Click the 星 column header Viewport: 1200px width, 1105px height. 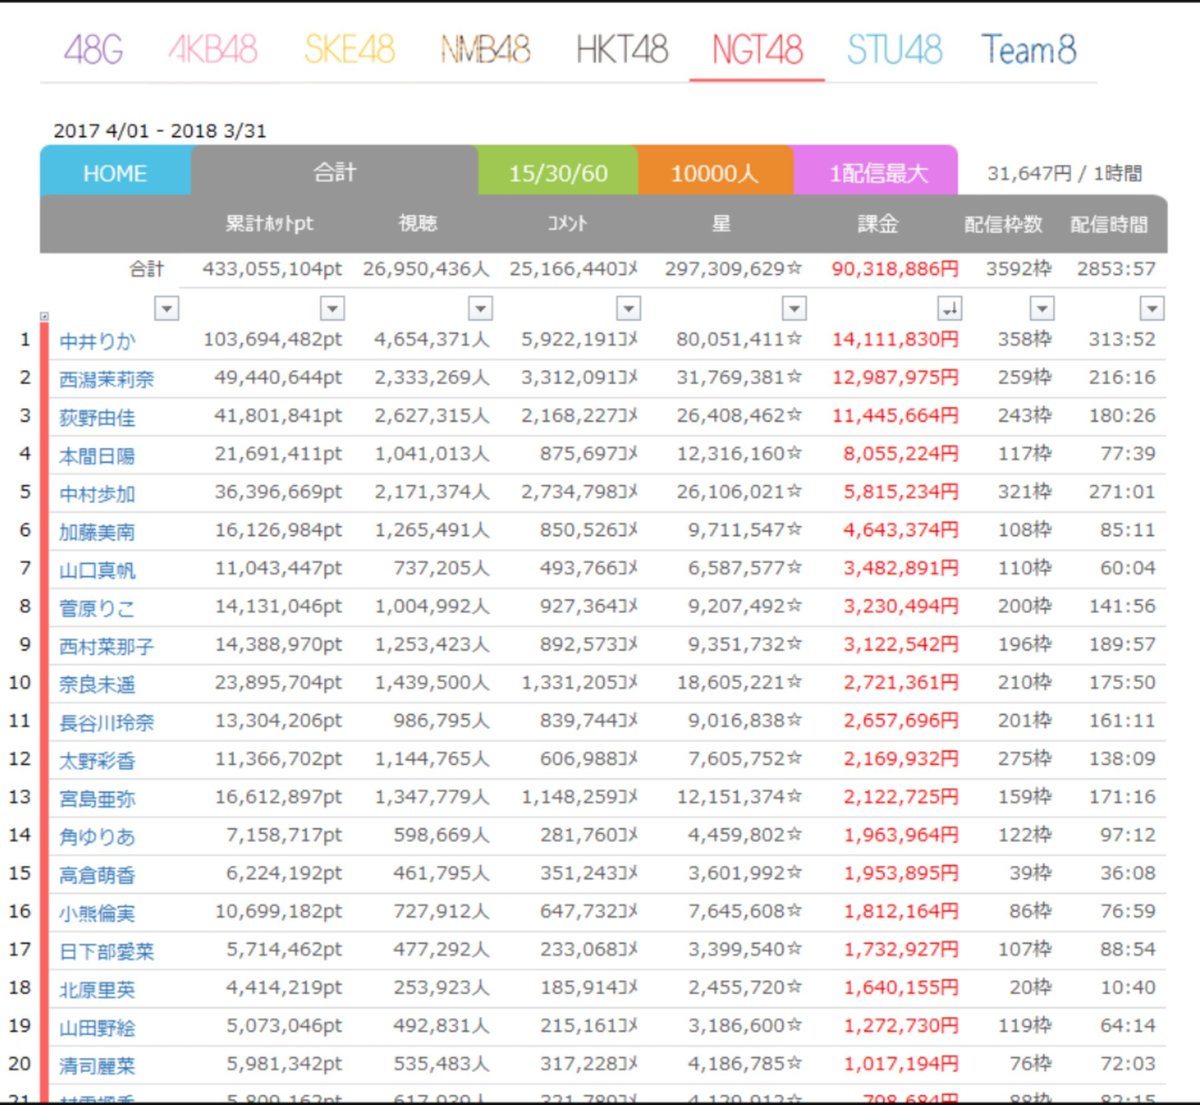pyautogui.click(x=721, y=223)
